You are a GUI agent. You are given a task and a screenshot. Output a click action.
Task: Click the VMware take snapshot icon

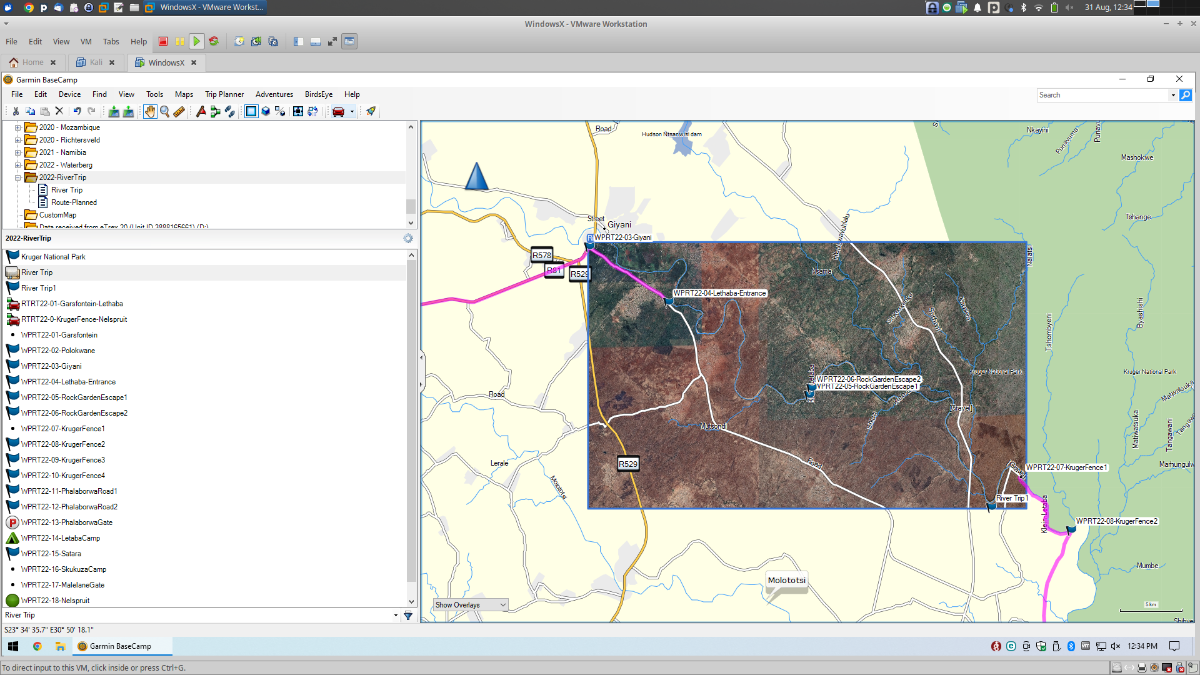[240, 41]
